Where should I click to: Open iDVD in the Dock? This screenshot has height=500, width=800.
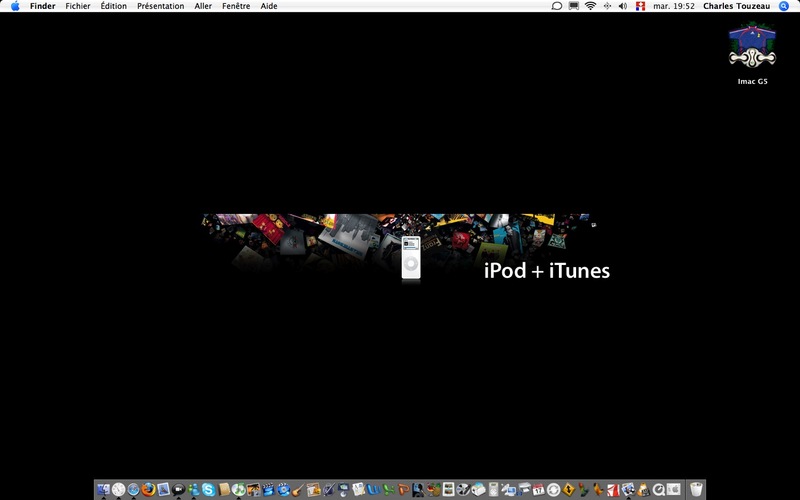(x=283, y=489)
